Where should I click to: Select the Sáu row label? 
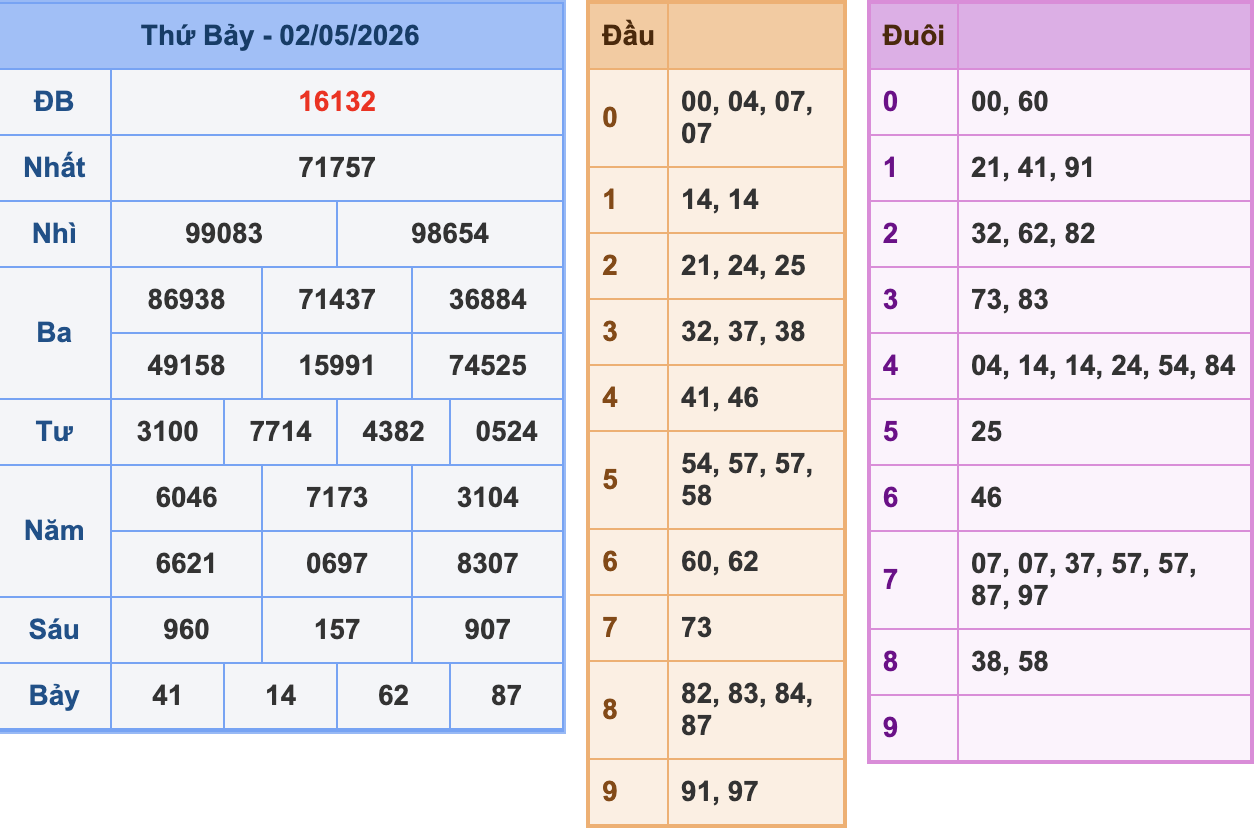55,630
